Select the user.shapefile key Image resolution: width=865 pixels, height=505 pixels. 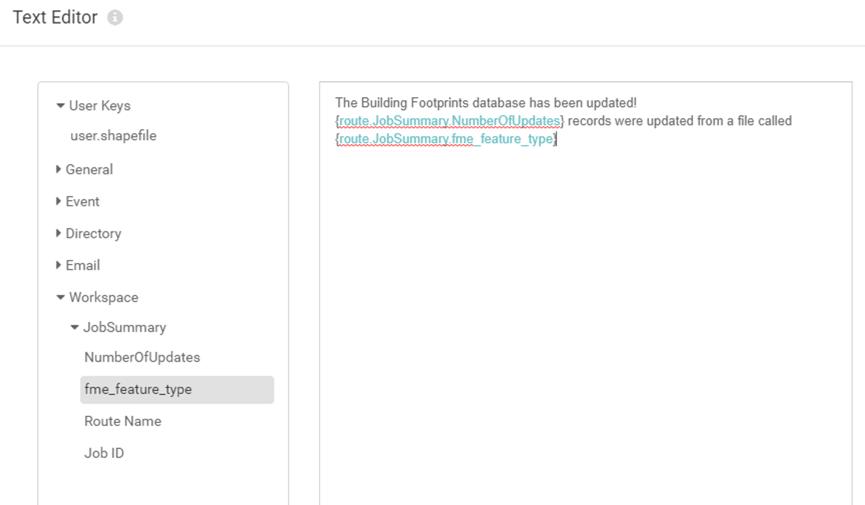pyautogui.click(x=113, y=136)
